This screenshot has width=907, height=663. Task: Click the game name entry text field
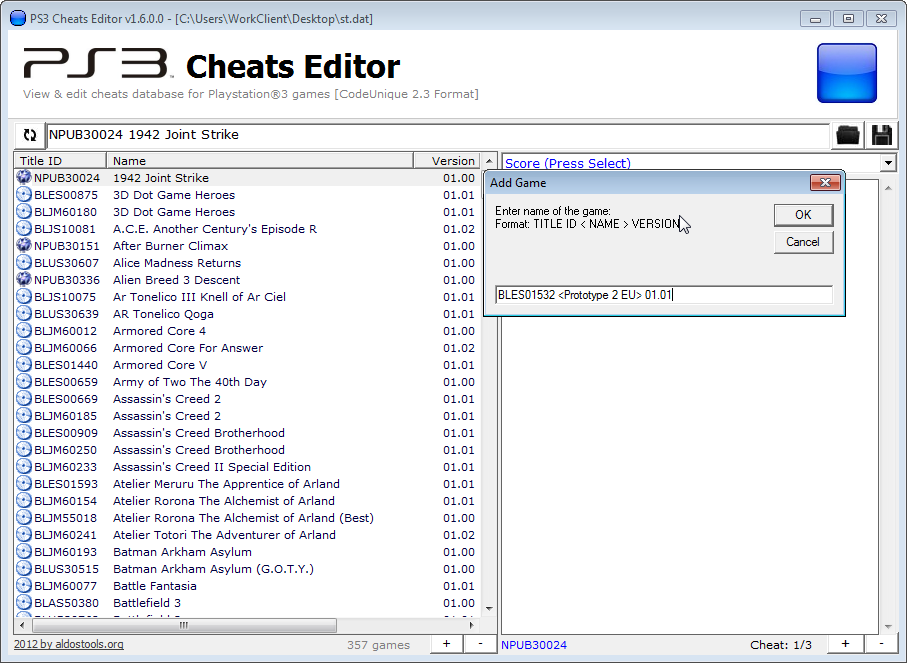[664, 295]
